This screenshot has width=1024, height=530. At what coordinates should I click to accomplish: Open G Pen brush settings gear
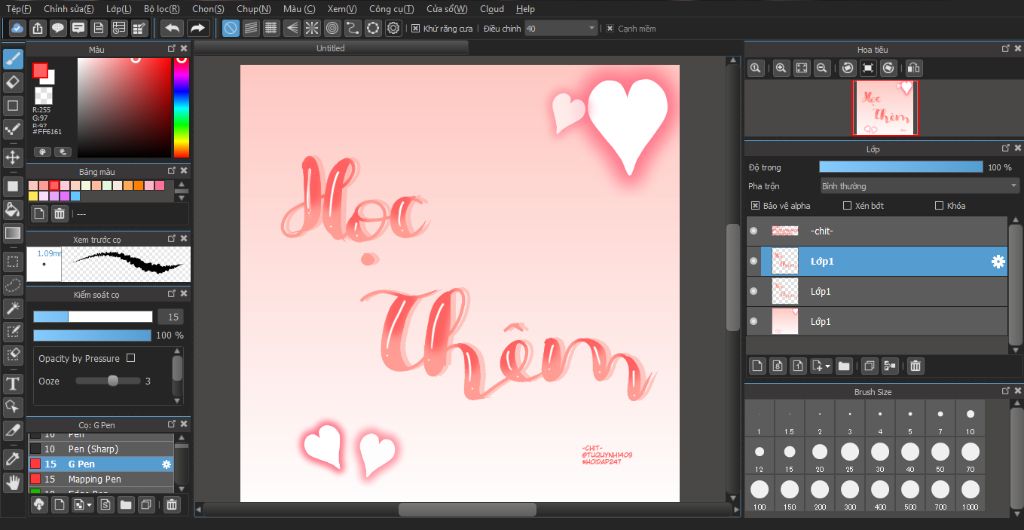(167, 464)
